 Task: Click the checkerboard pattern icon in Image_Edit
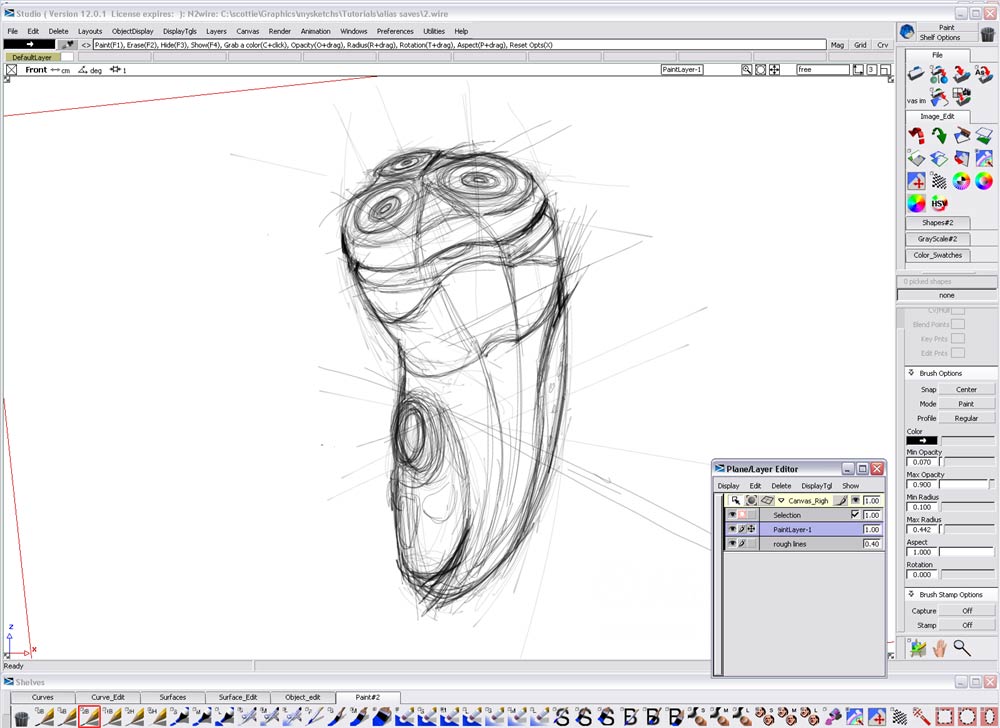[x=939, y=180]
